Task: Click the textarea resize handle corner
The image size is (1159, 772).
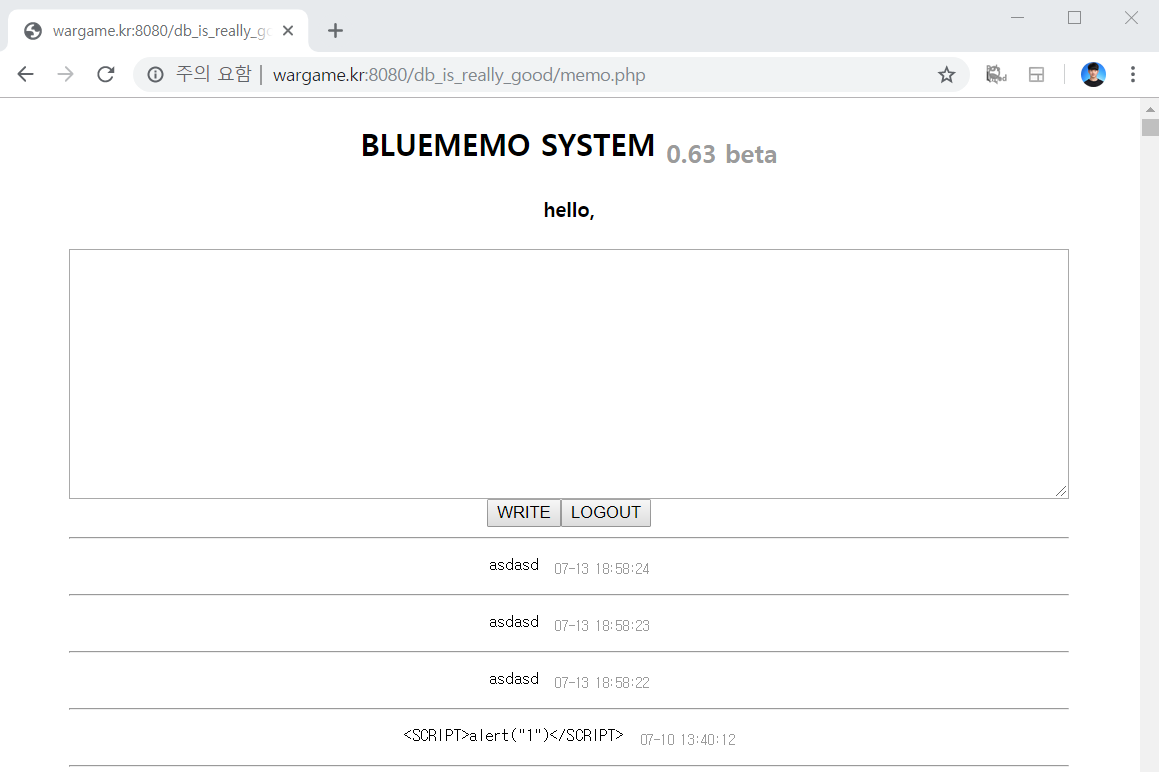Action: (1061, 491)
